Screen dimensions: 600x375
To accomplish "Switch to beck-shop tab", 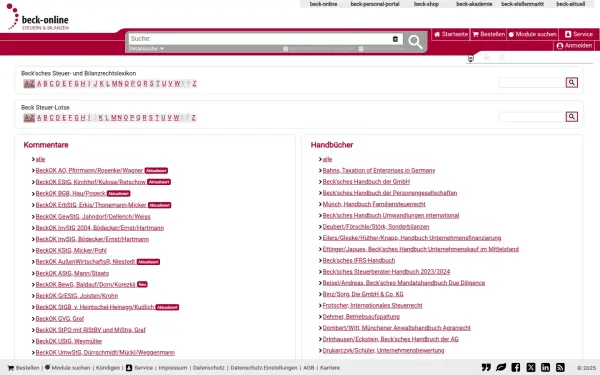I will pyautogui.click(x=426, y=4).
